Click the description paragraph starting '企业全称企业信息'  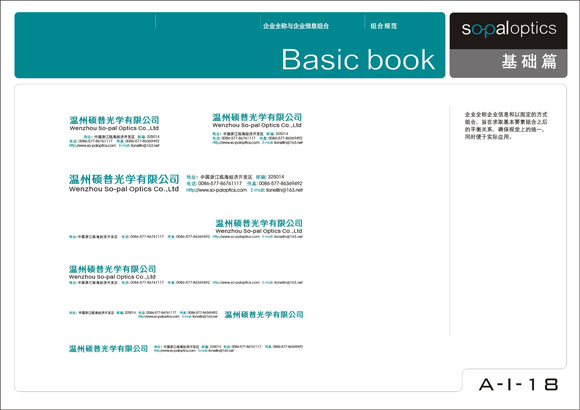(x=506, y=126)
